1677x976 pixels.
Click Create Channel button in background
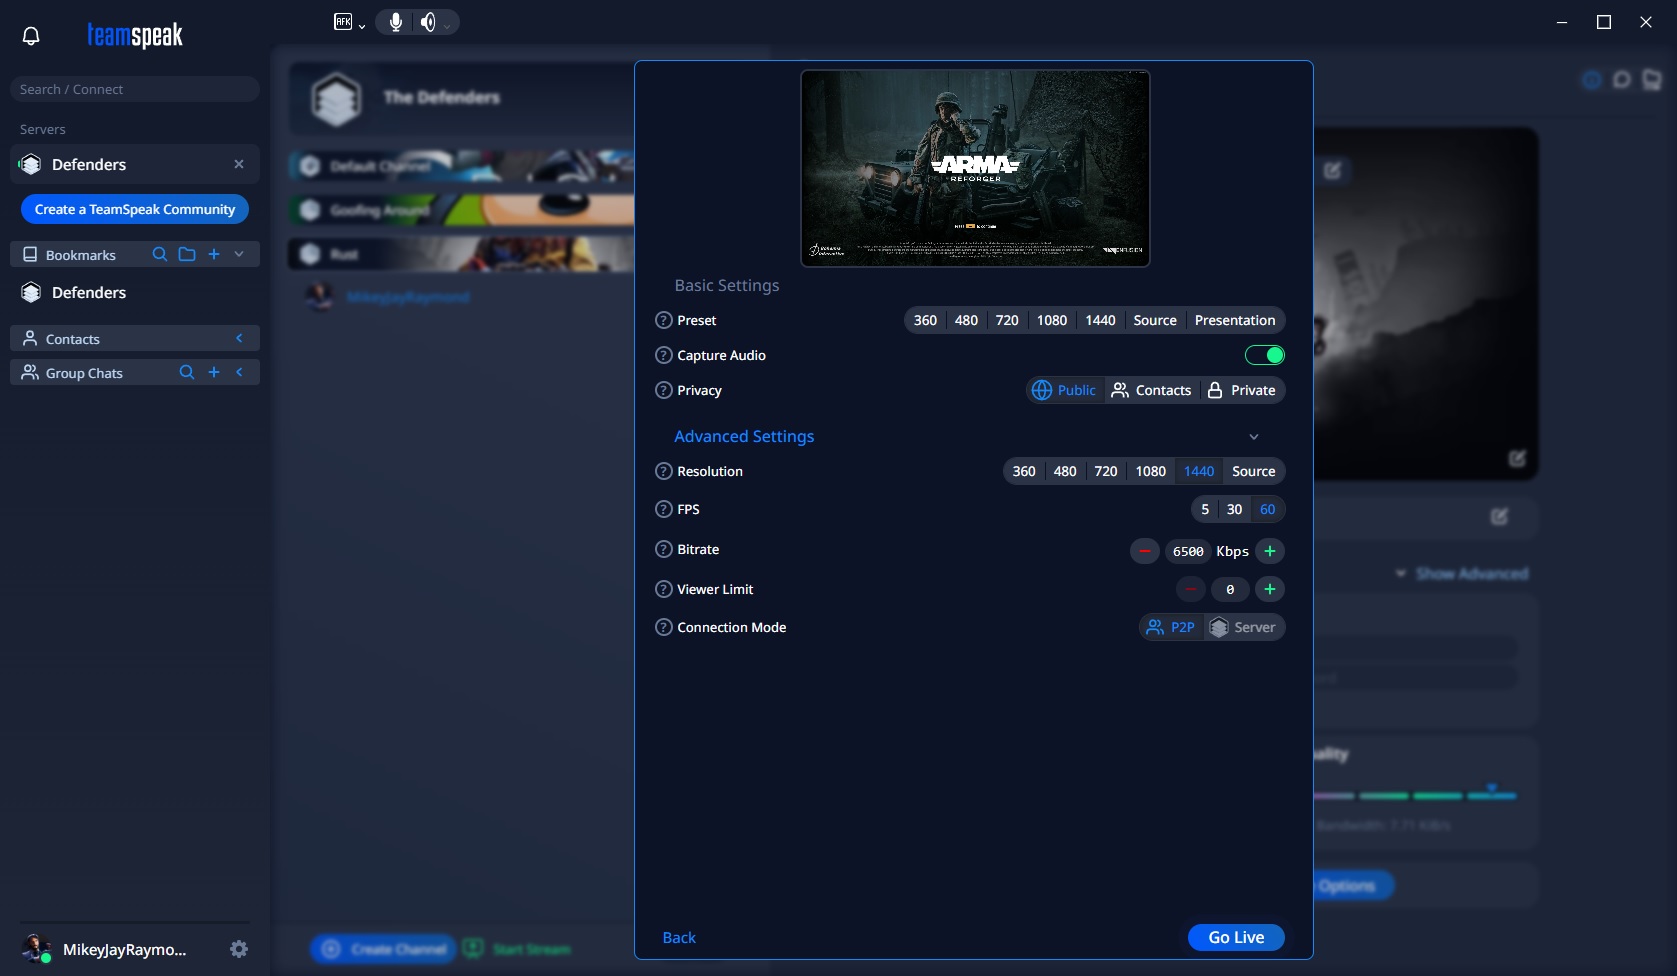coord(383,949)
